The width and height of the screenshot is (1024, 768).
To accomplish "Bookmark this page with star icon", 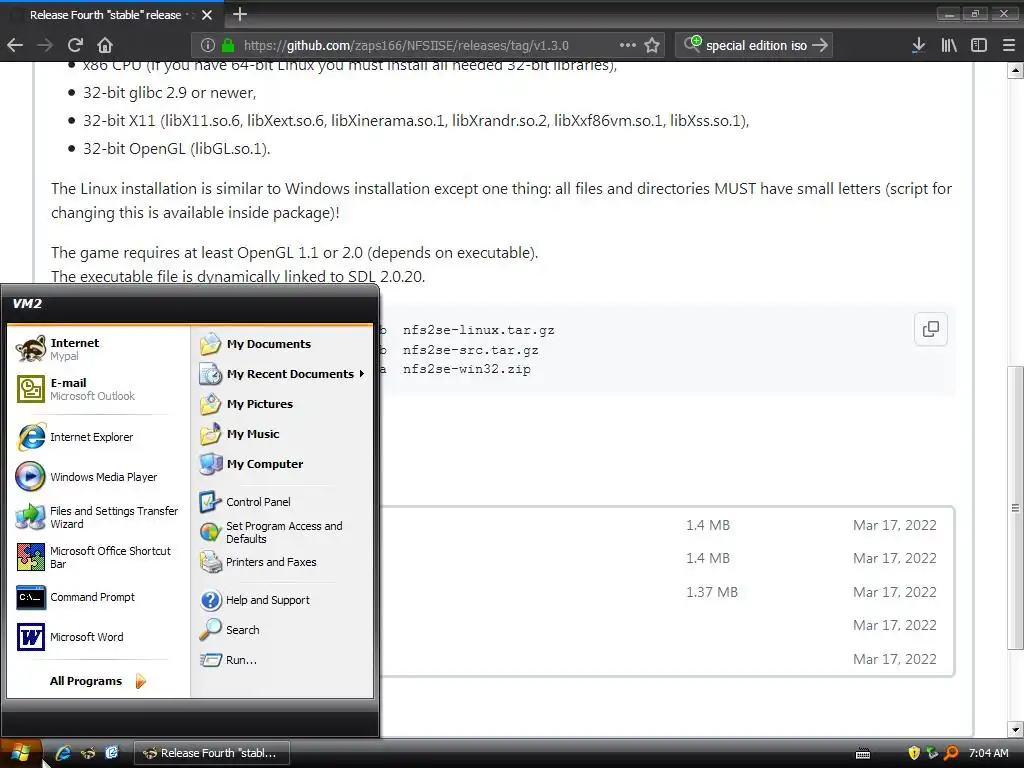I will pyautogui.click(x=652, y=45).
